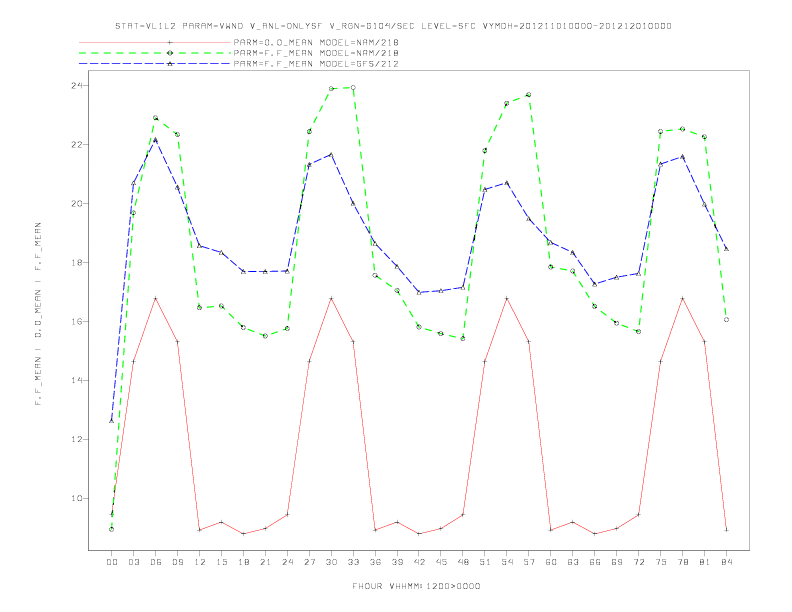Click x-axis tick label 06

click(x=156, y=562)
